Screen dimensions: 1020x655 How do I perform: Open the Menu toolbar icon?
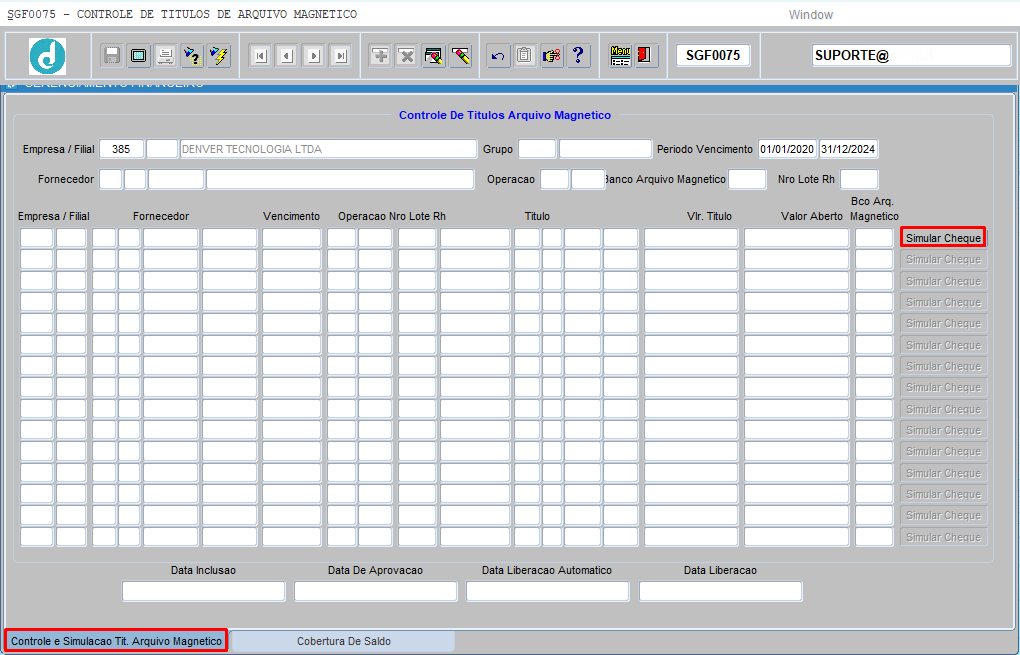(x=620, y=56)
